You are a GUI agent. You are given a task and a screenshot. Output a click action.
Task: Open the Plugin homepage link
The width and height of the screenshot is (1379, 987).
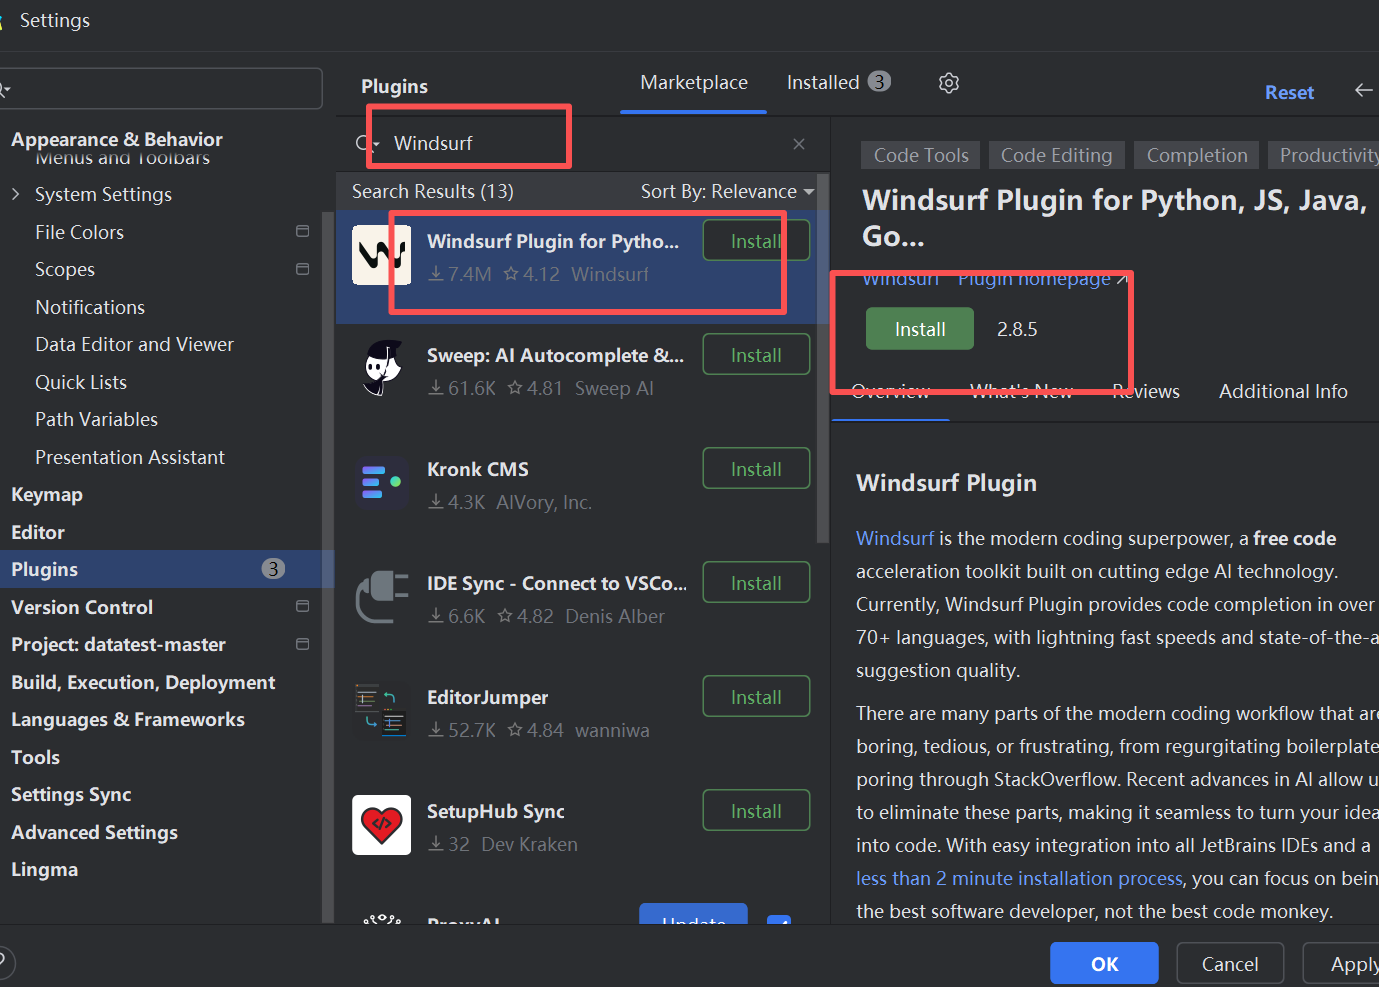(x=1042, y=279)
